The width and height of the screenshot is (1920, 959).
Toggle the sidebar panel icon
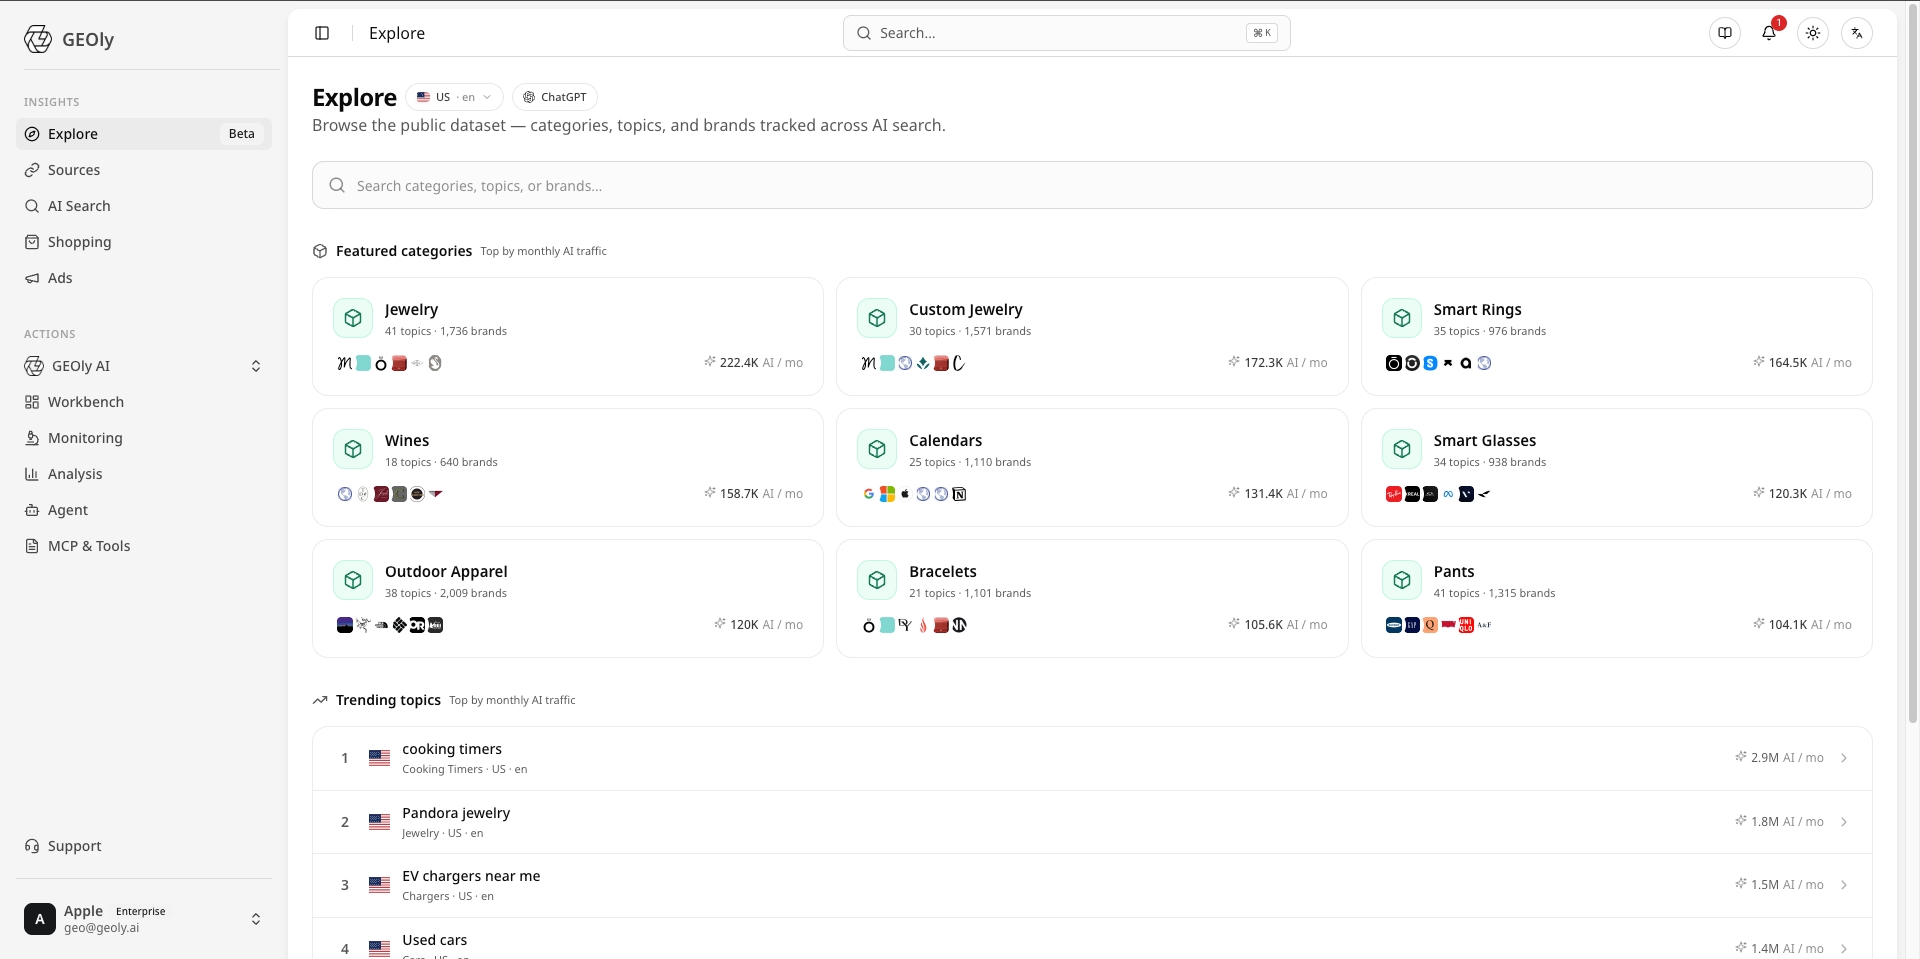(x=322, y=33)
